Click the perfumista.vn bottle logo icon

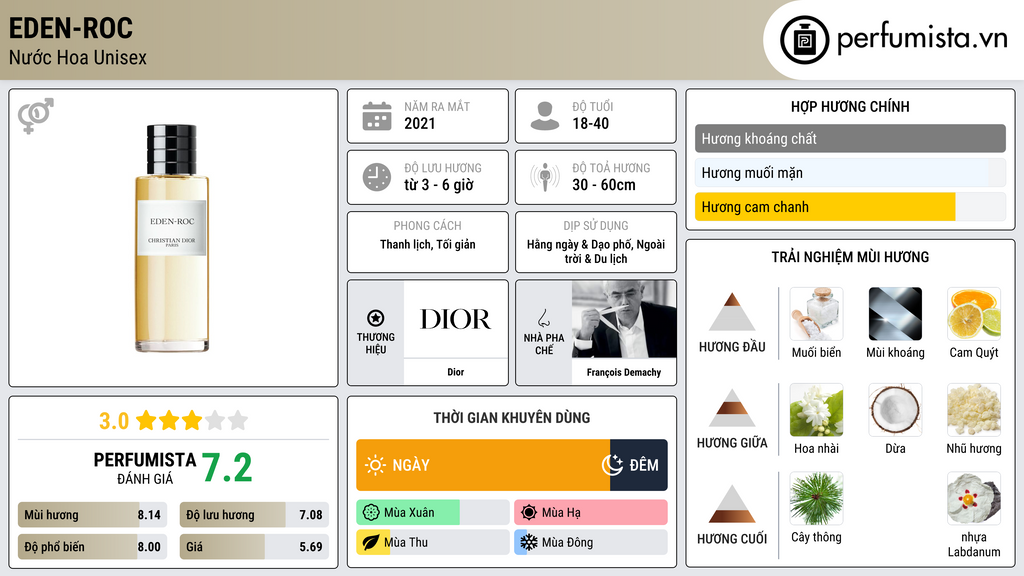[x=804, y=40]
